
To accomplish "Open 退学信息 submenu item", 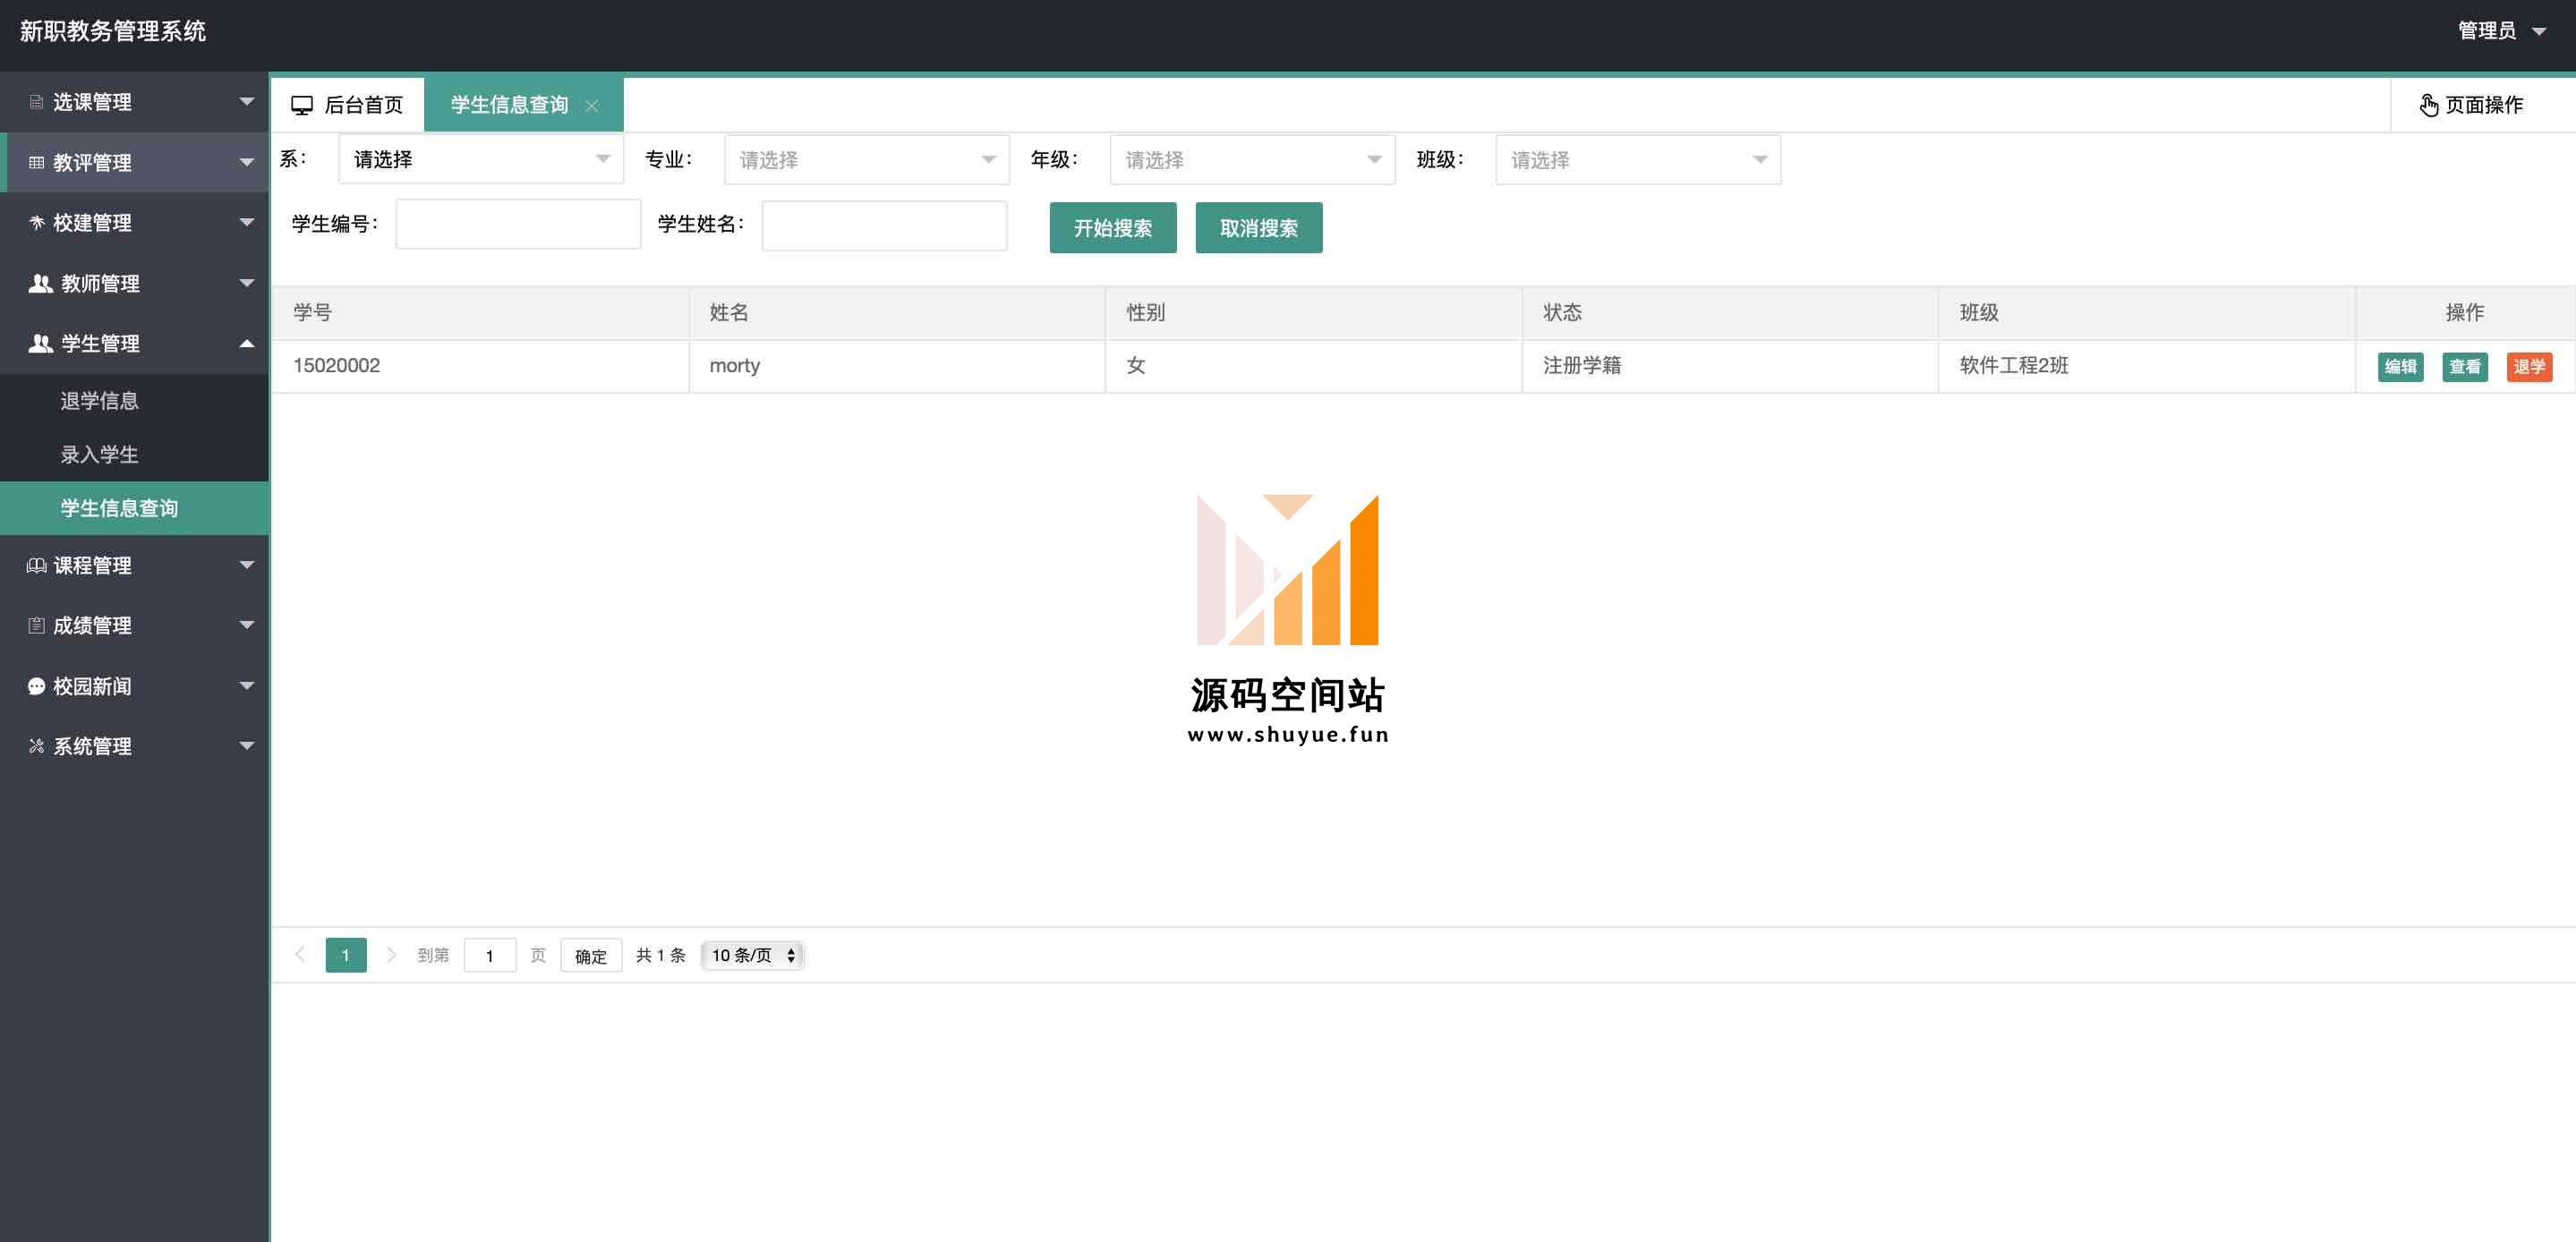I will coord(134,401).
